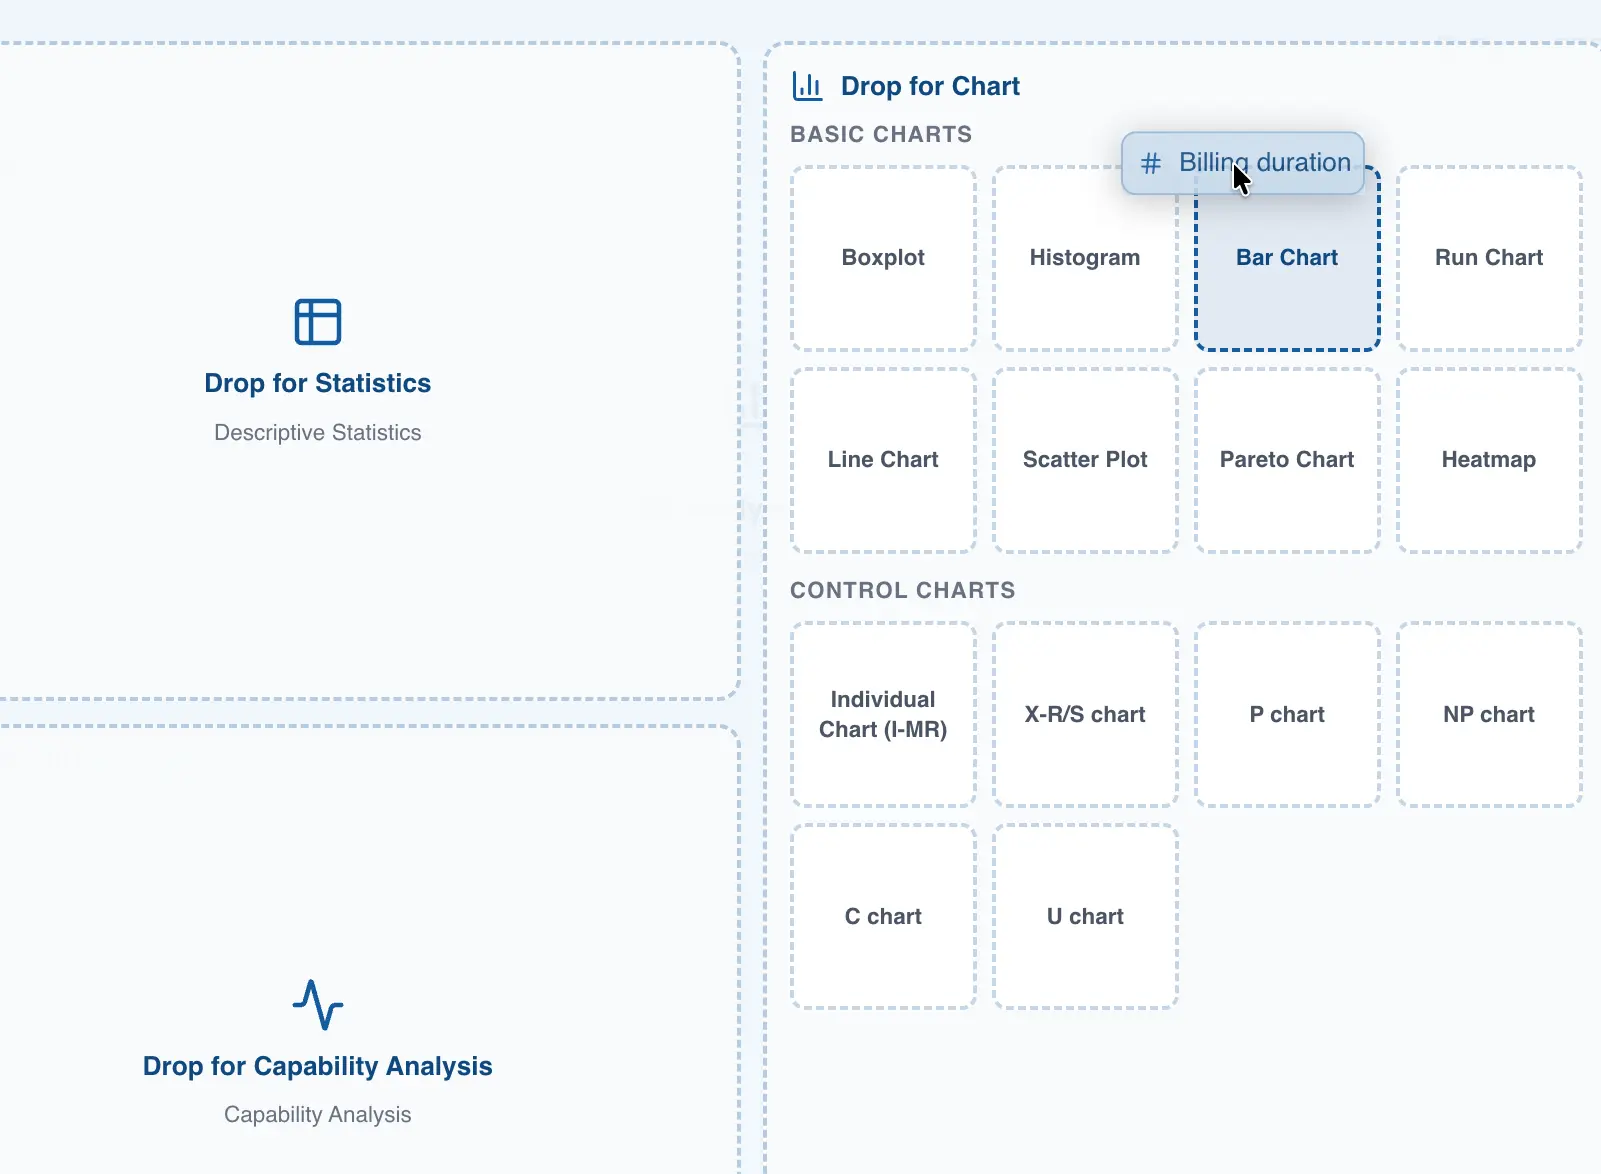Pick the NP chart tile
Viewport: 1601px width, 1174px height.
pyautogui.click(x=1489, y=714)
